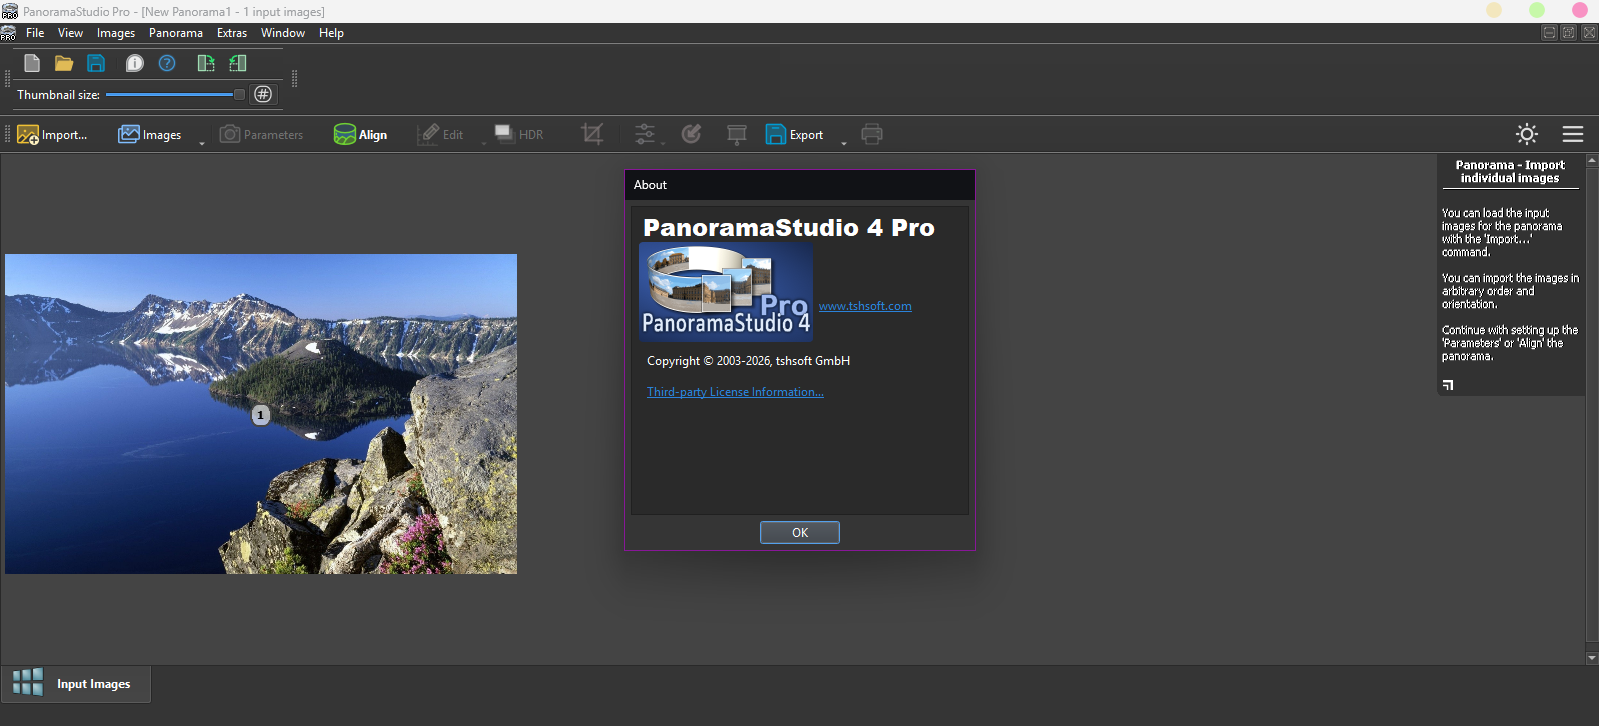The image size is (1599, 726).
Task: Open the hamburger menu at top right
Action: point(1573,134)
